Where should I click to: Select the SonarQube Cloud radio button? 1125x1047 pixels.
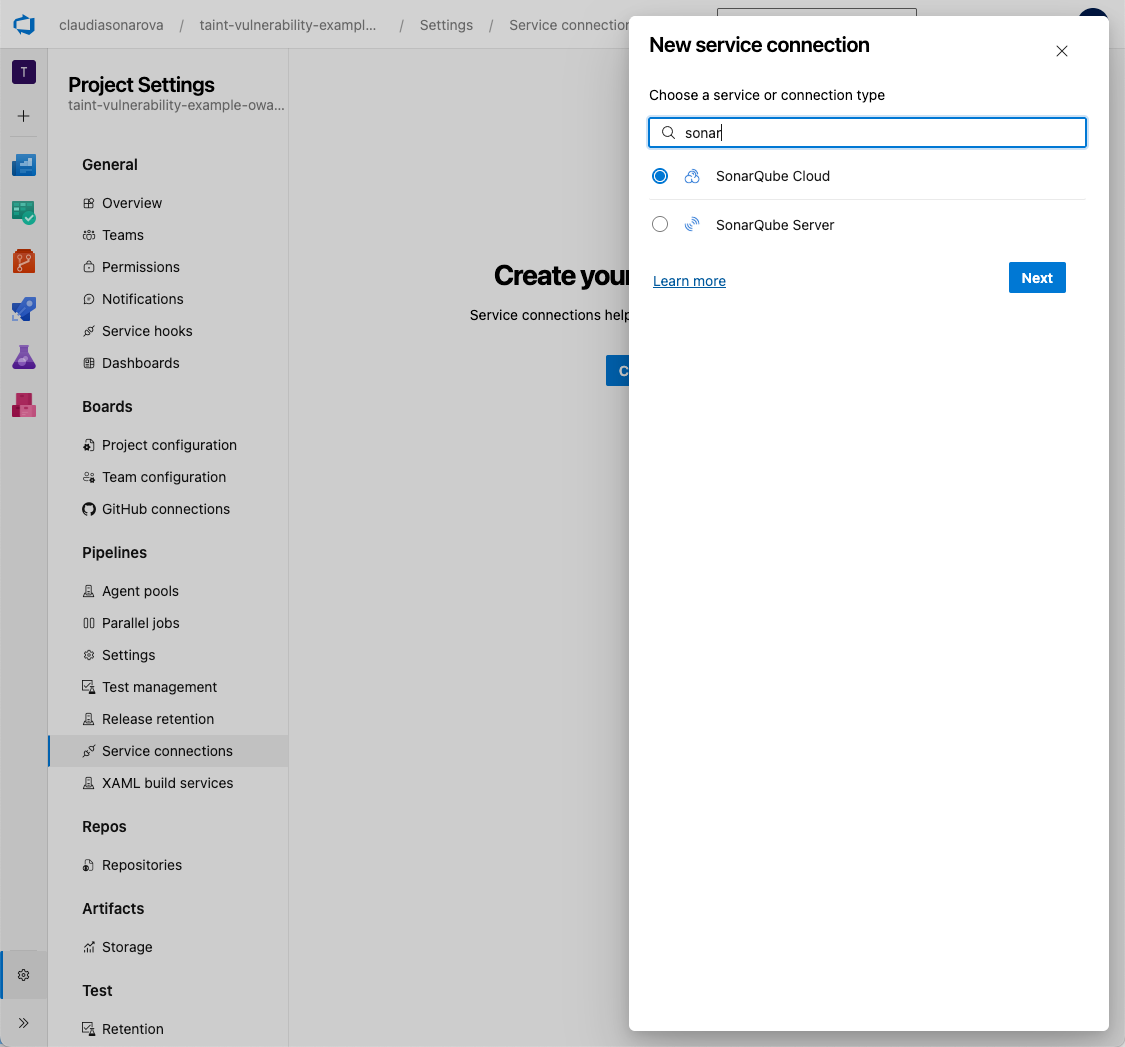click(660, 175)
